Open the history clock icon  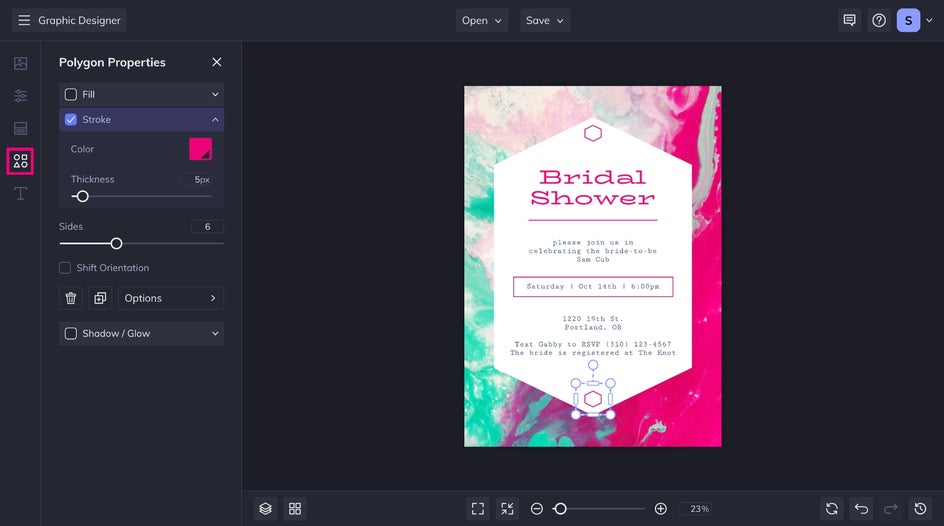point(921,509)
